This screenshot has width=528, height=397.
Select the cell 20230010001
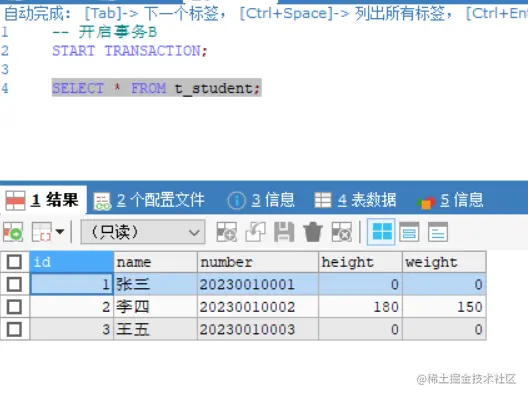pos(258,285)
